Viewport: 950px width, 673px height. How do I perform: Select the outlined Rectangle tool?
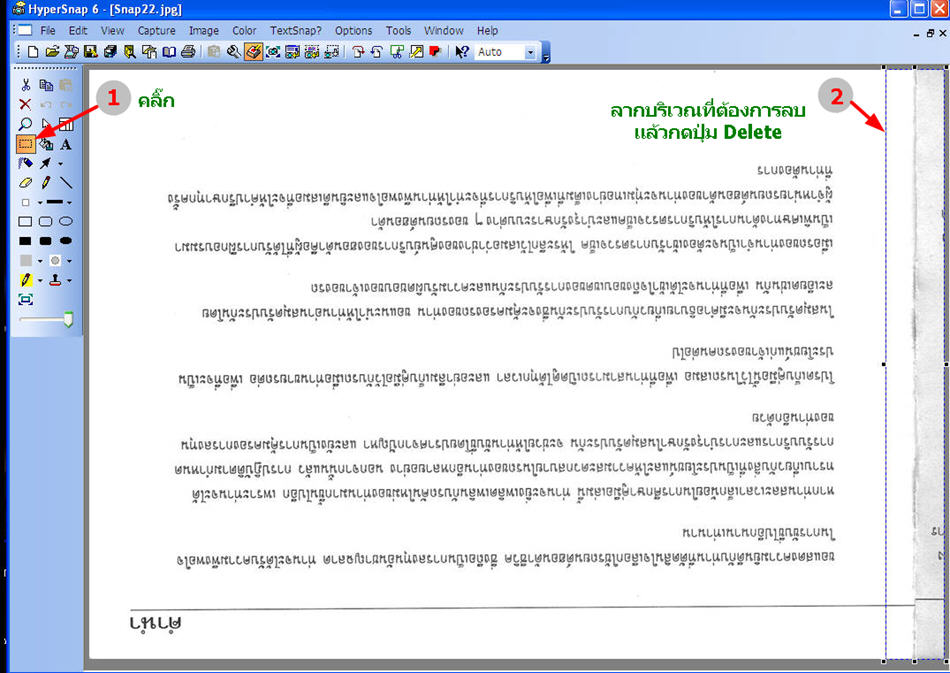[x=25, y=222]
